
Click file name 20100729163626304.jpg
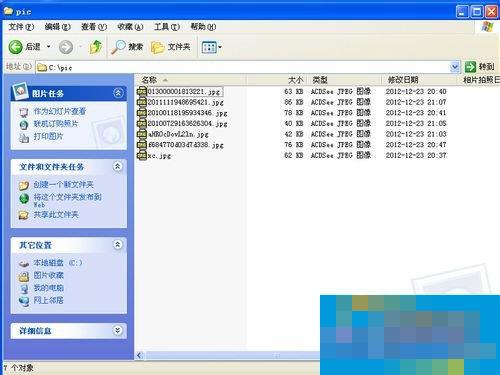pyautogui.click(x=187, y=123)
